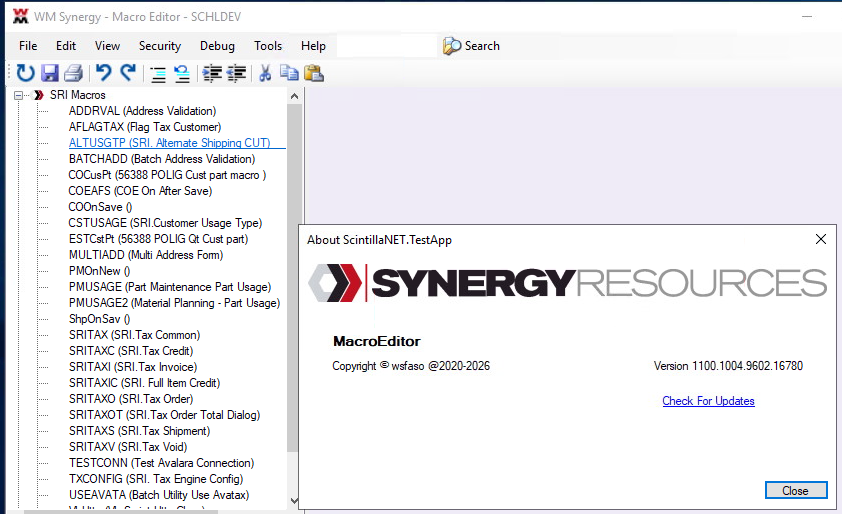This screenshot has width=842, height=514.
Task: Click the SRI Macros root node label
Action: pos(78,95)
